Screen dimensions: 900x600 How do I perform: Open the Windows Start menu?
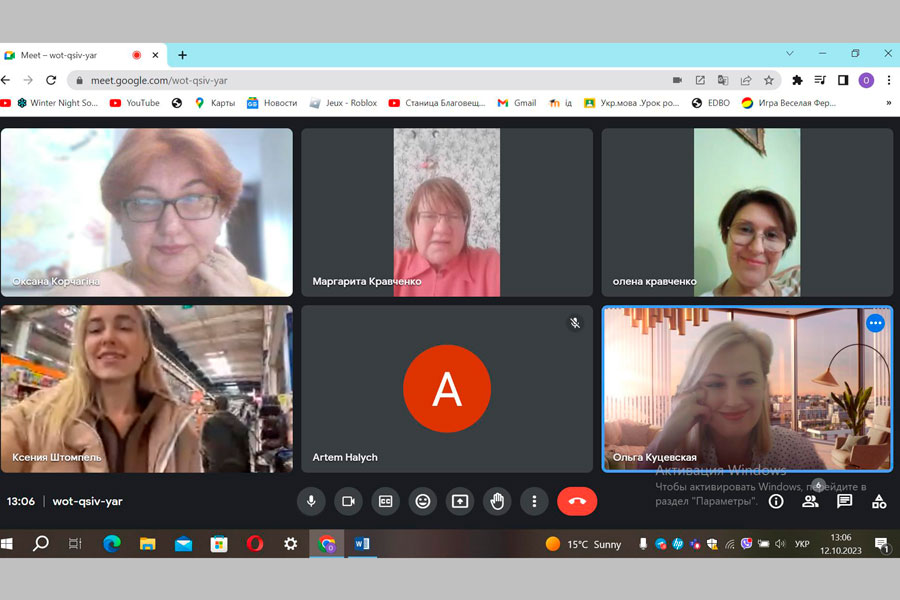coord(6,544)
